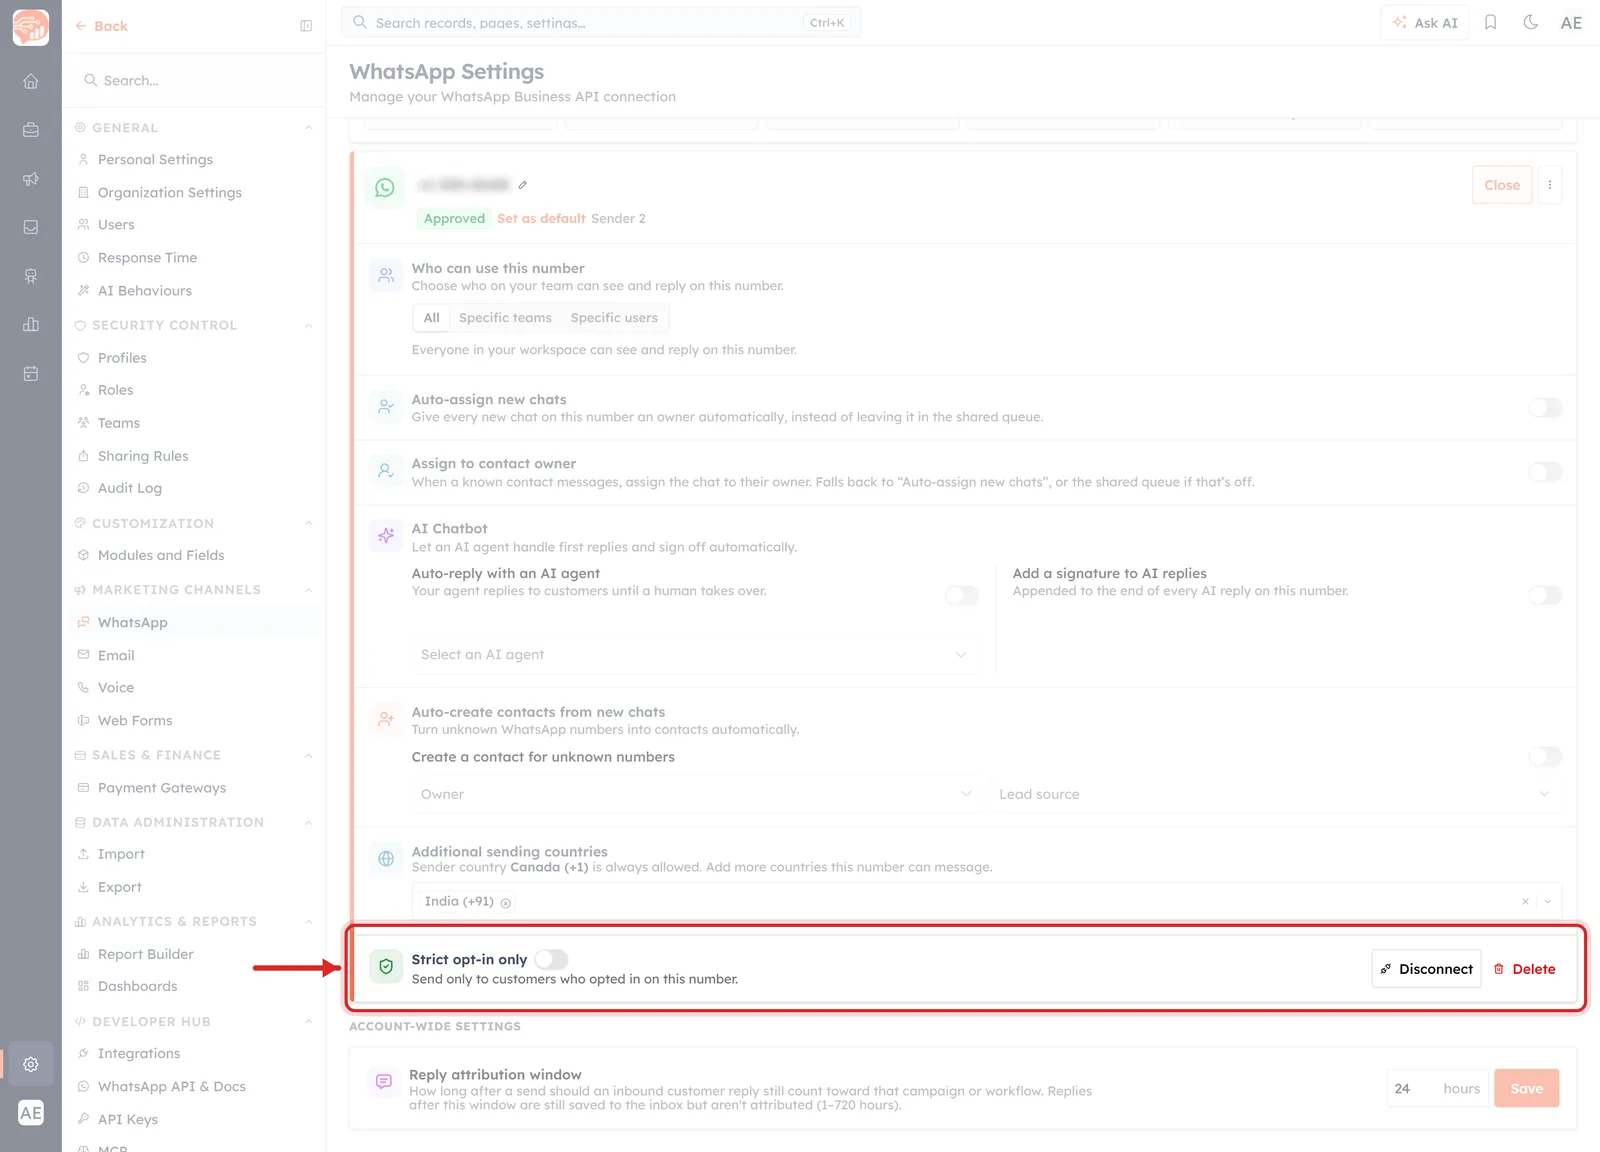The width and height of the screenshot is (1600, 1152).
Task: Open the Owner dropdown
Action: point(694,794)
